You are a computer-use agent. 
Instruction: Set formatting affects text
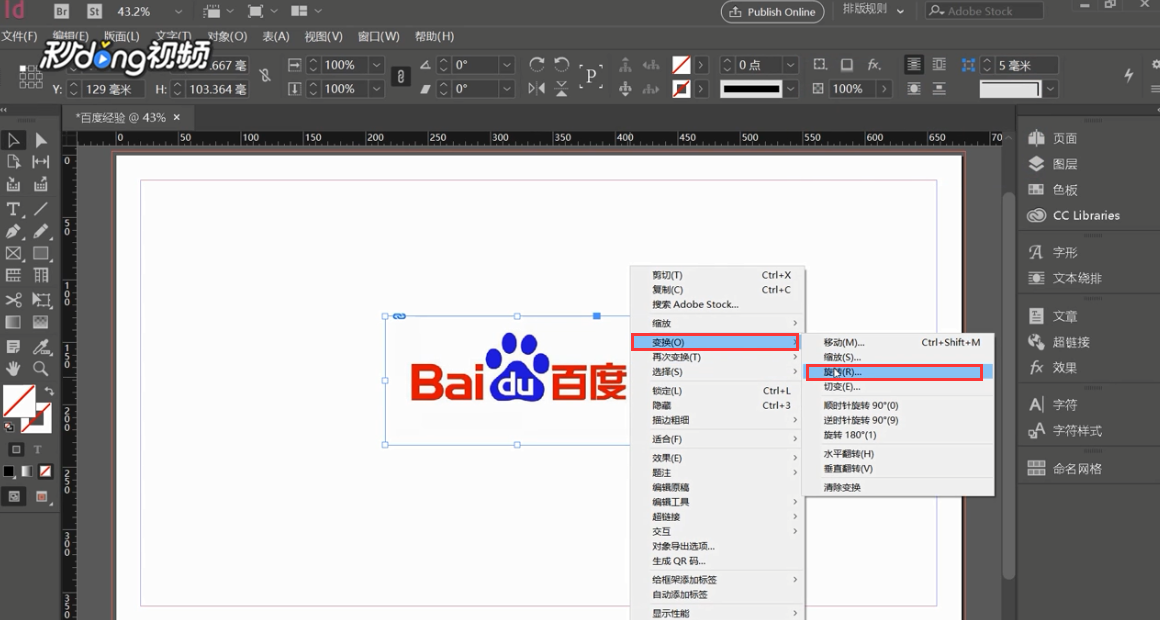(x=38, y=449)
